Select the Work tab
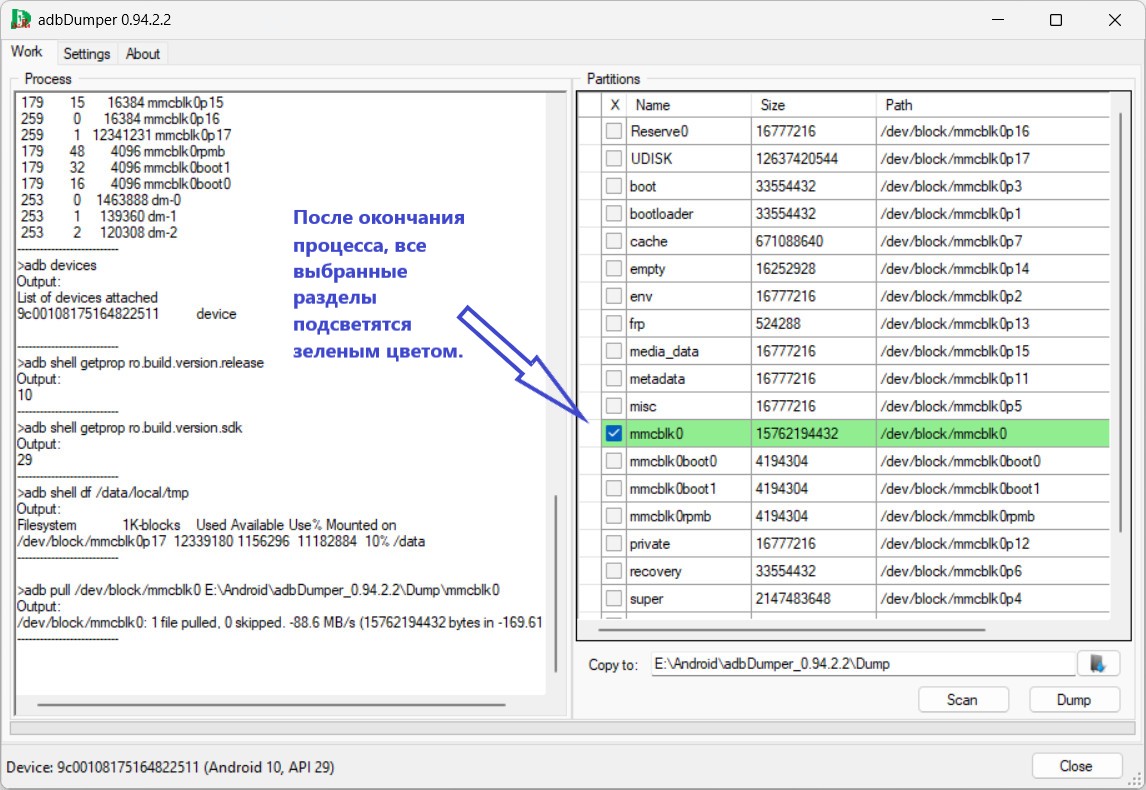Image resolution: width=1146 pixels, height=790 pixels. point(27,52)
